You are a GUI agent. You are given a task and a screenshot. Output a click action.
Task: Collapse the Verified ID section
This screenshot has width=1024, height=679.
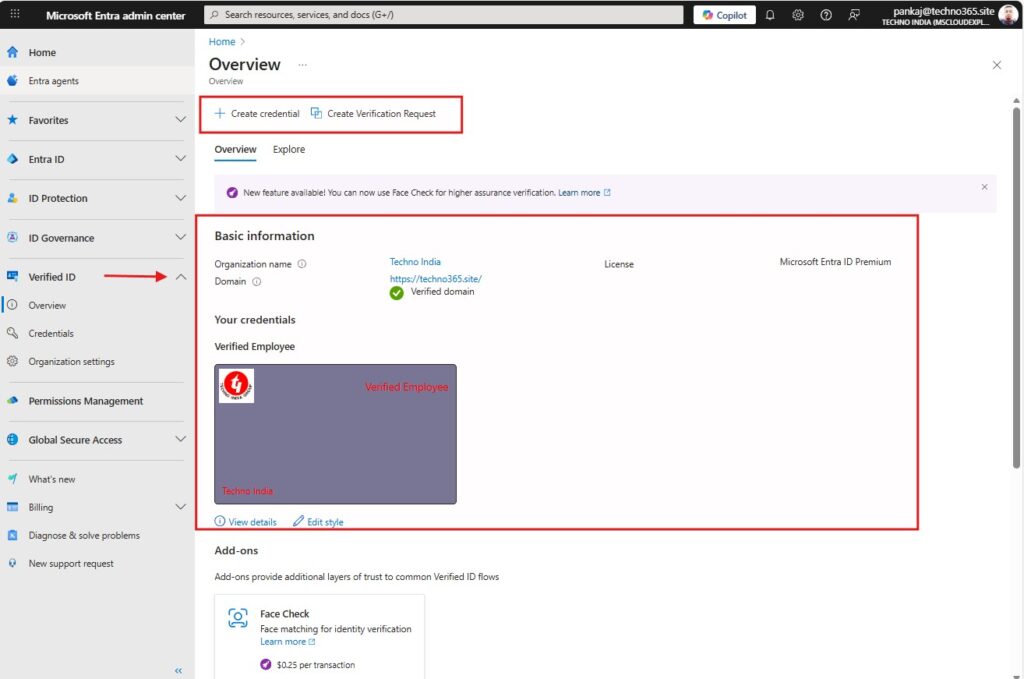[180, 277]
